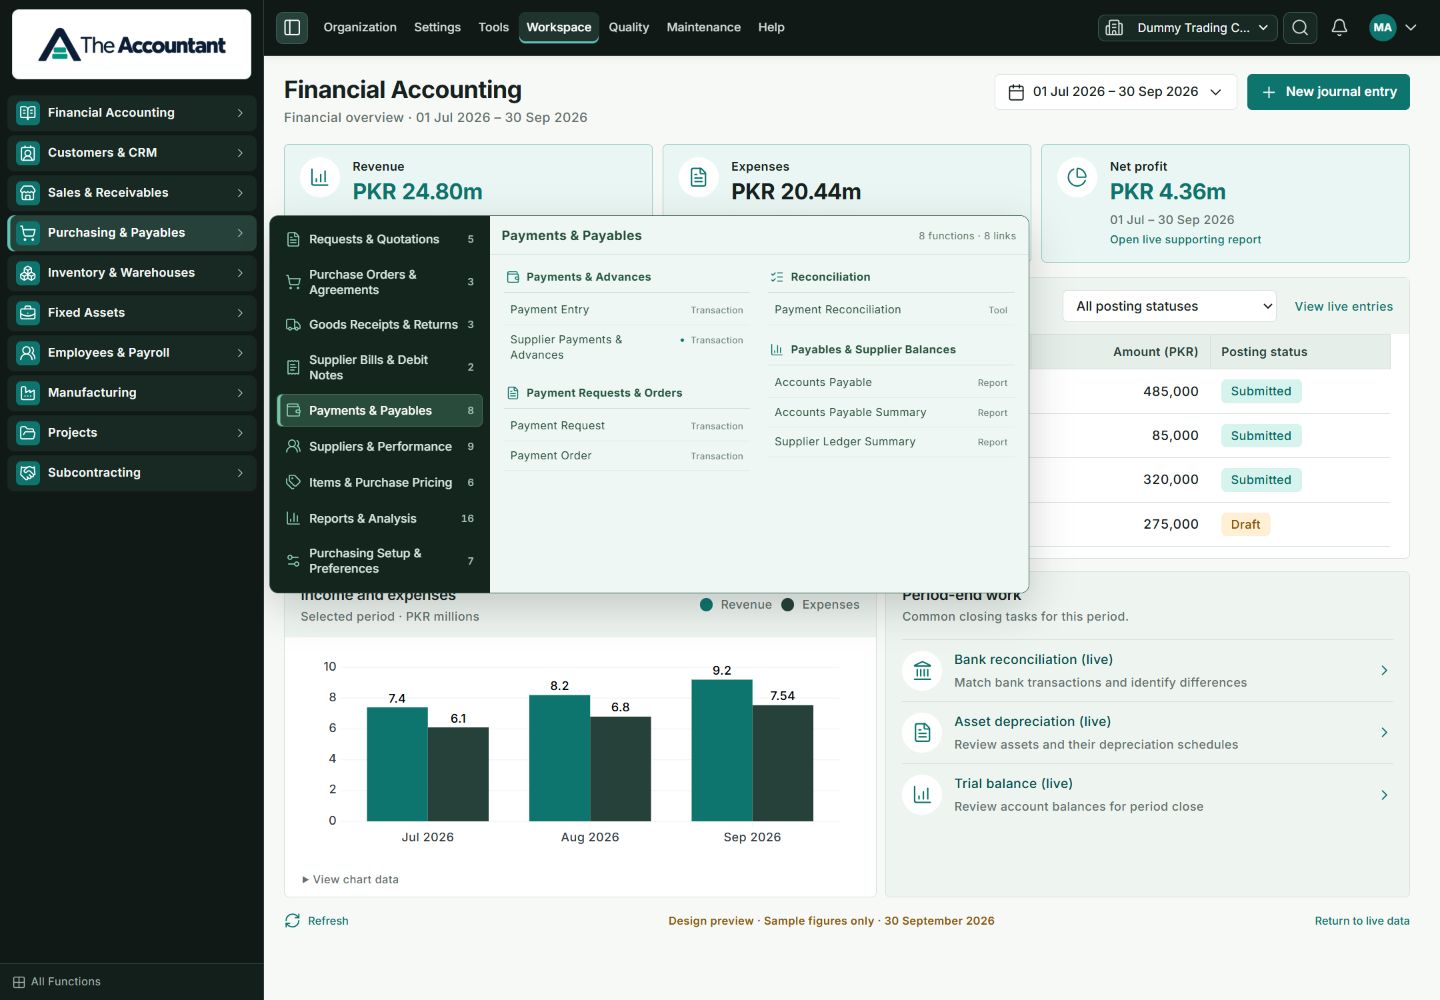Click the Subcontracting handshake icon

pyautogui.click(x=28, y=473)
